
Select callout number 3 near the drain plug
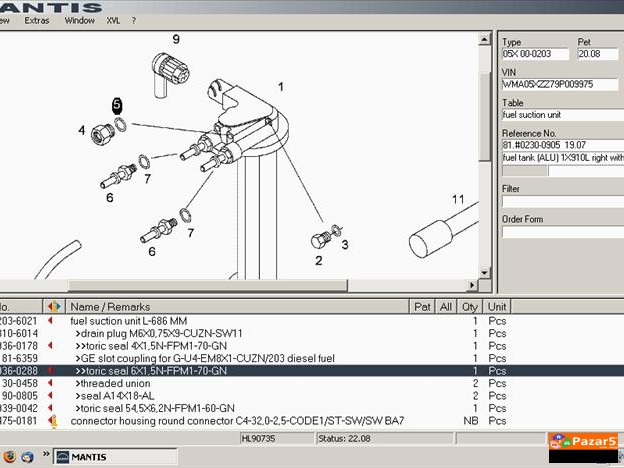tap(345, 243)
